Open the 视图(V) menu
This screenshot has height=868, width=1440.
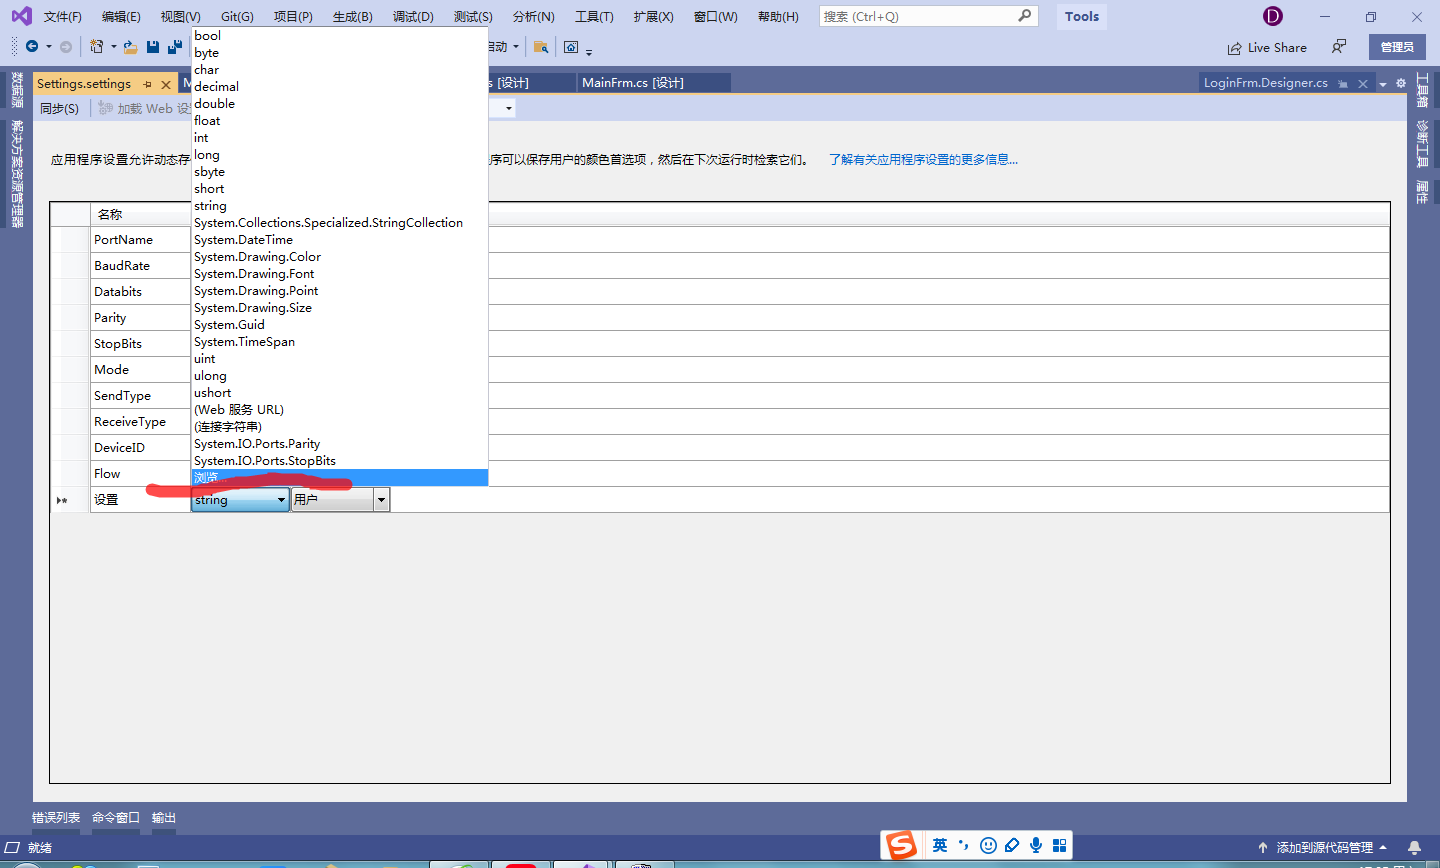click(180, 17)
